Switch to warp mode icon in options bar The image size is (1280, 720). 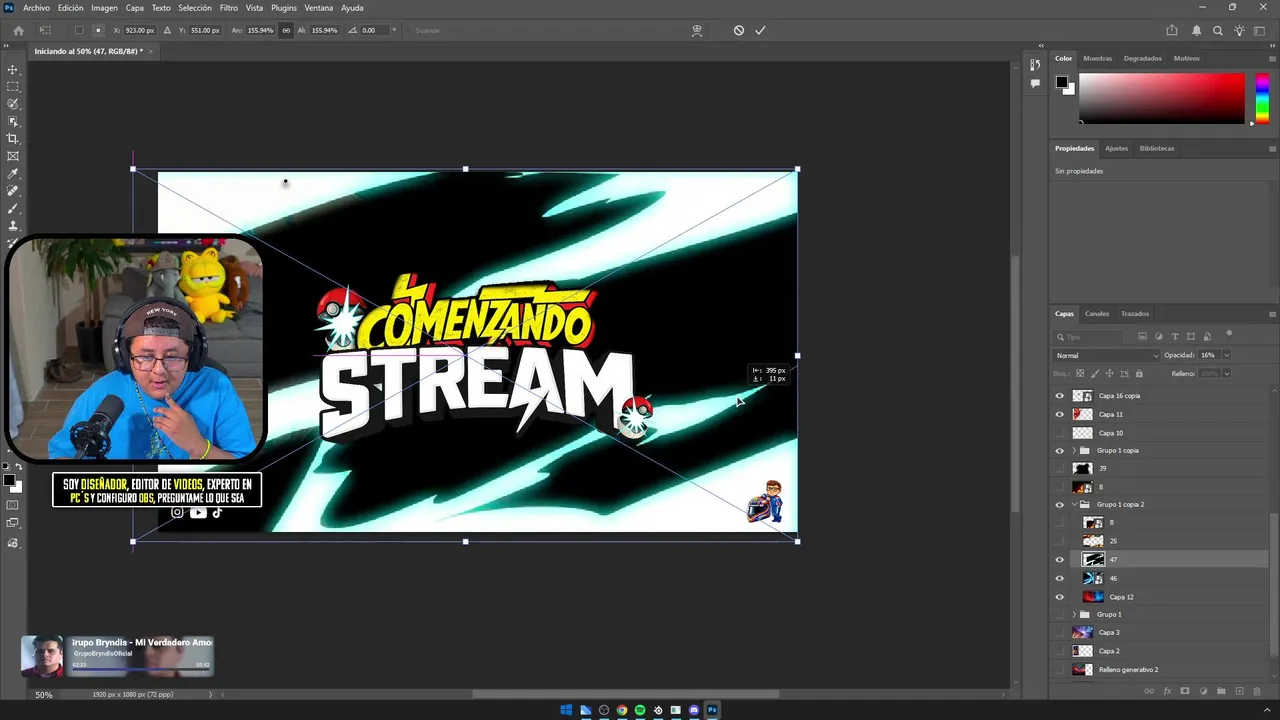click(697, 30)
